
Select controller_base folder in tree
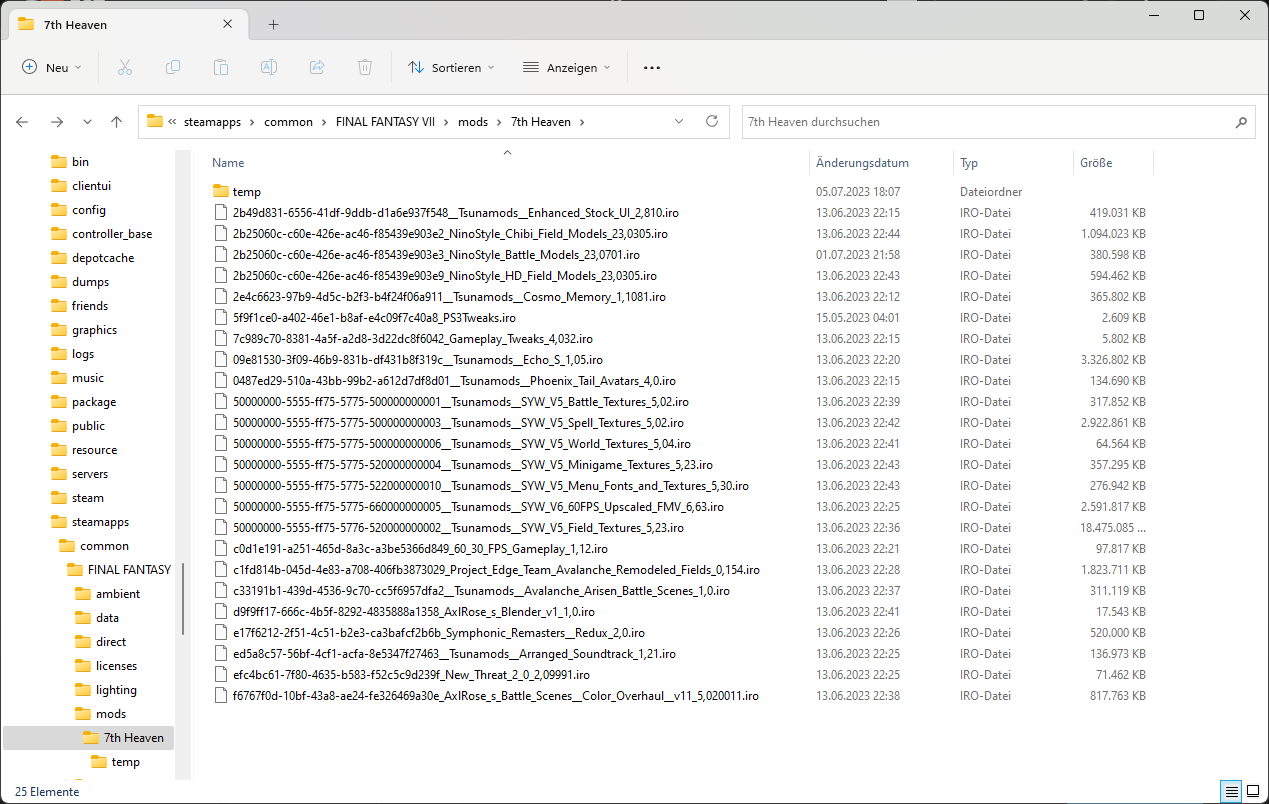pyautogui.click(x=112, y=234)
